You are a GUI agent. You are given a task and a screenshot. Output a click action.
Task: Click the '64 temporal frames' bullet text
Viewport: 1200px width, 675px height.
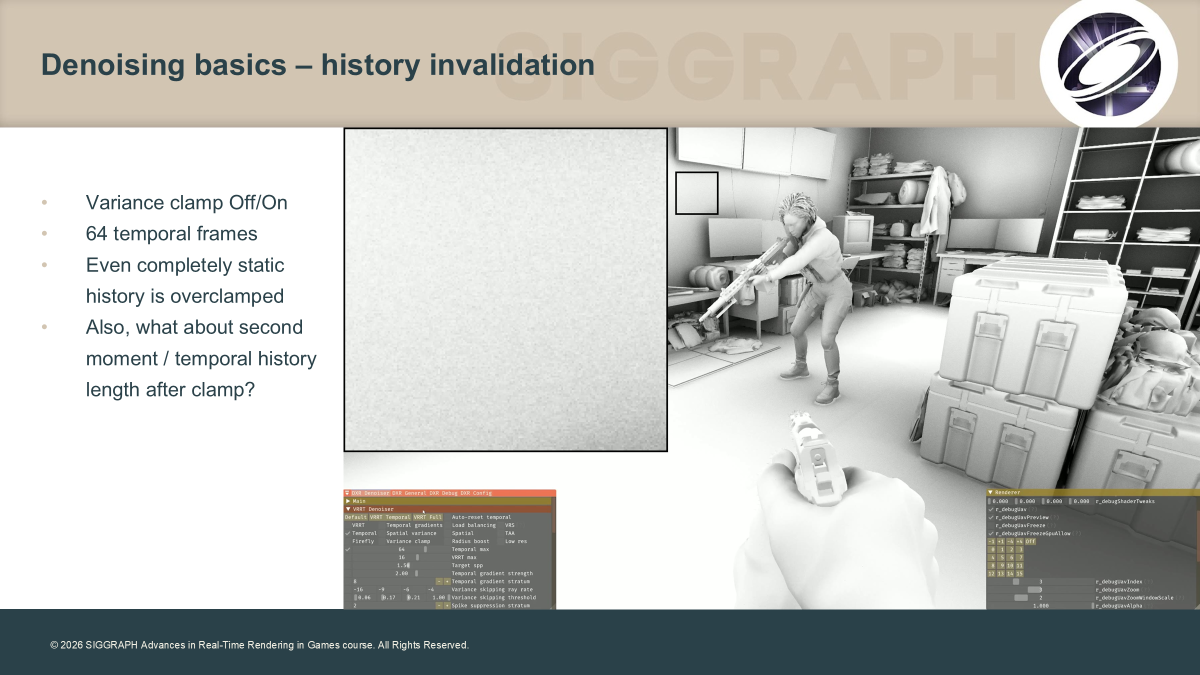[x=172, y=234]
